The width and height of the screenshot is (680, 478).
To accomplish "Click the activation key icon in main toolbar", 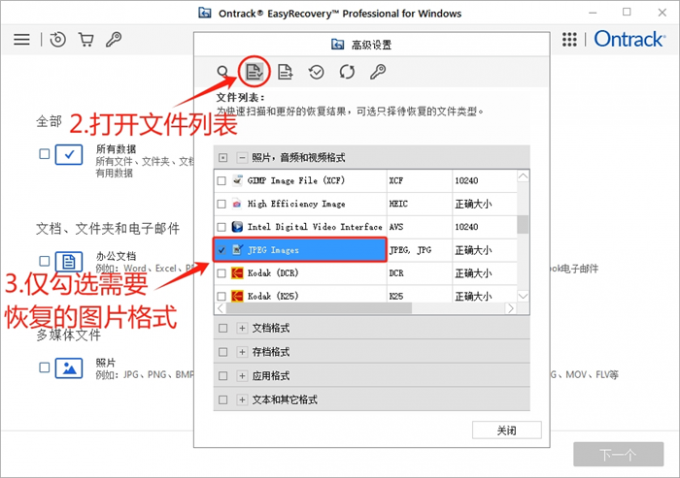I will tap(114, 39).
